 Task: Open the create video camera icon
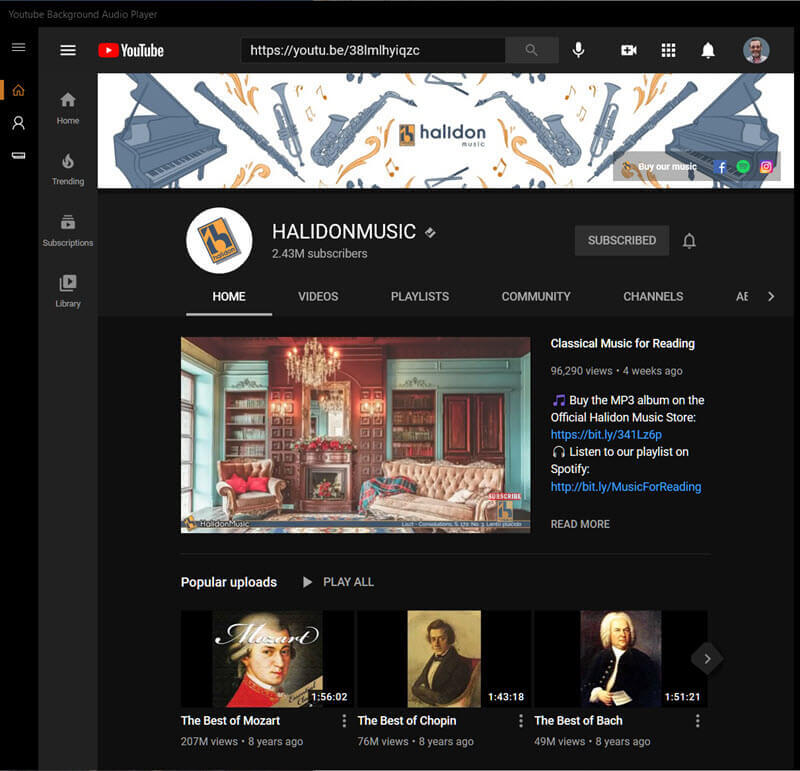(x=629, y=50)
